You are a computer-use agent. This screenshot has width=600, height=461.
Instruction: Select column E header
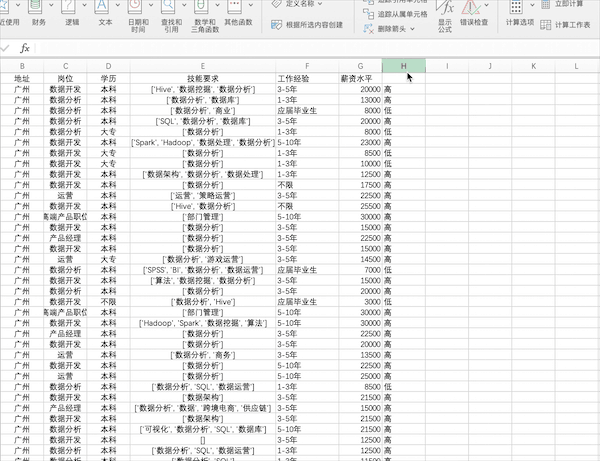[203, 66]
